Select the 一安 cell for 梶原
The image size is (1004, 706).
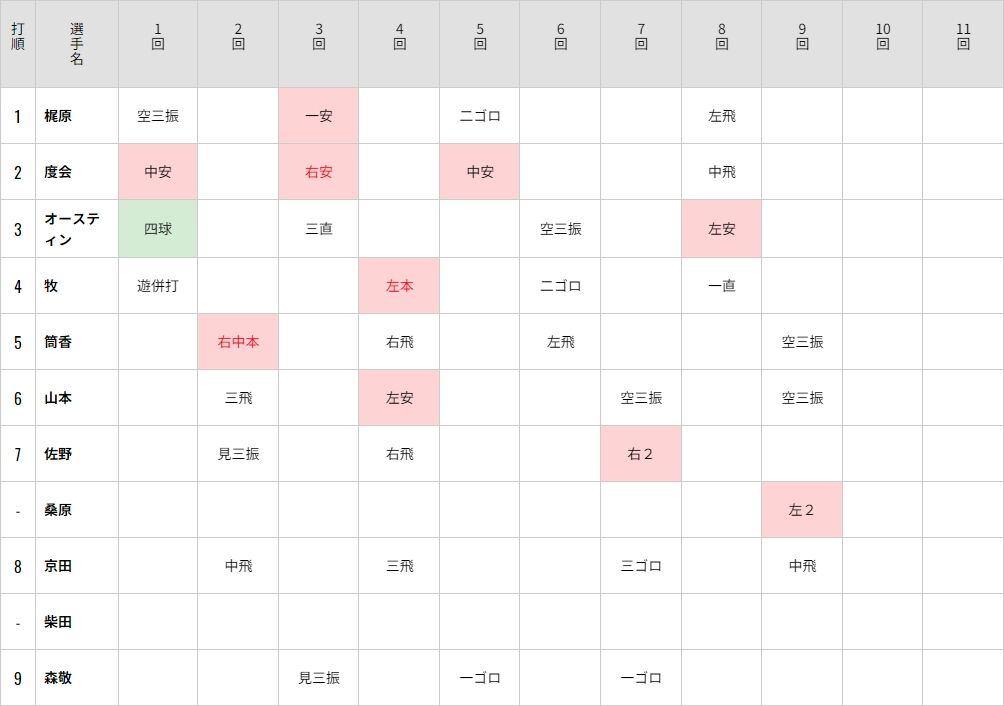[x=318, y=116]
